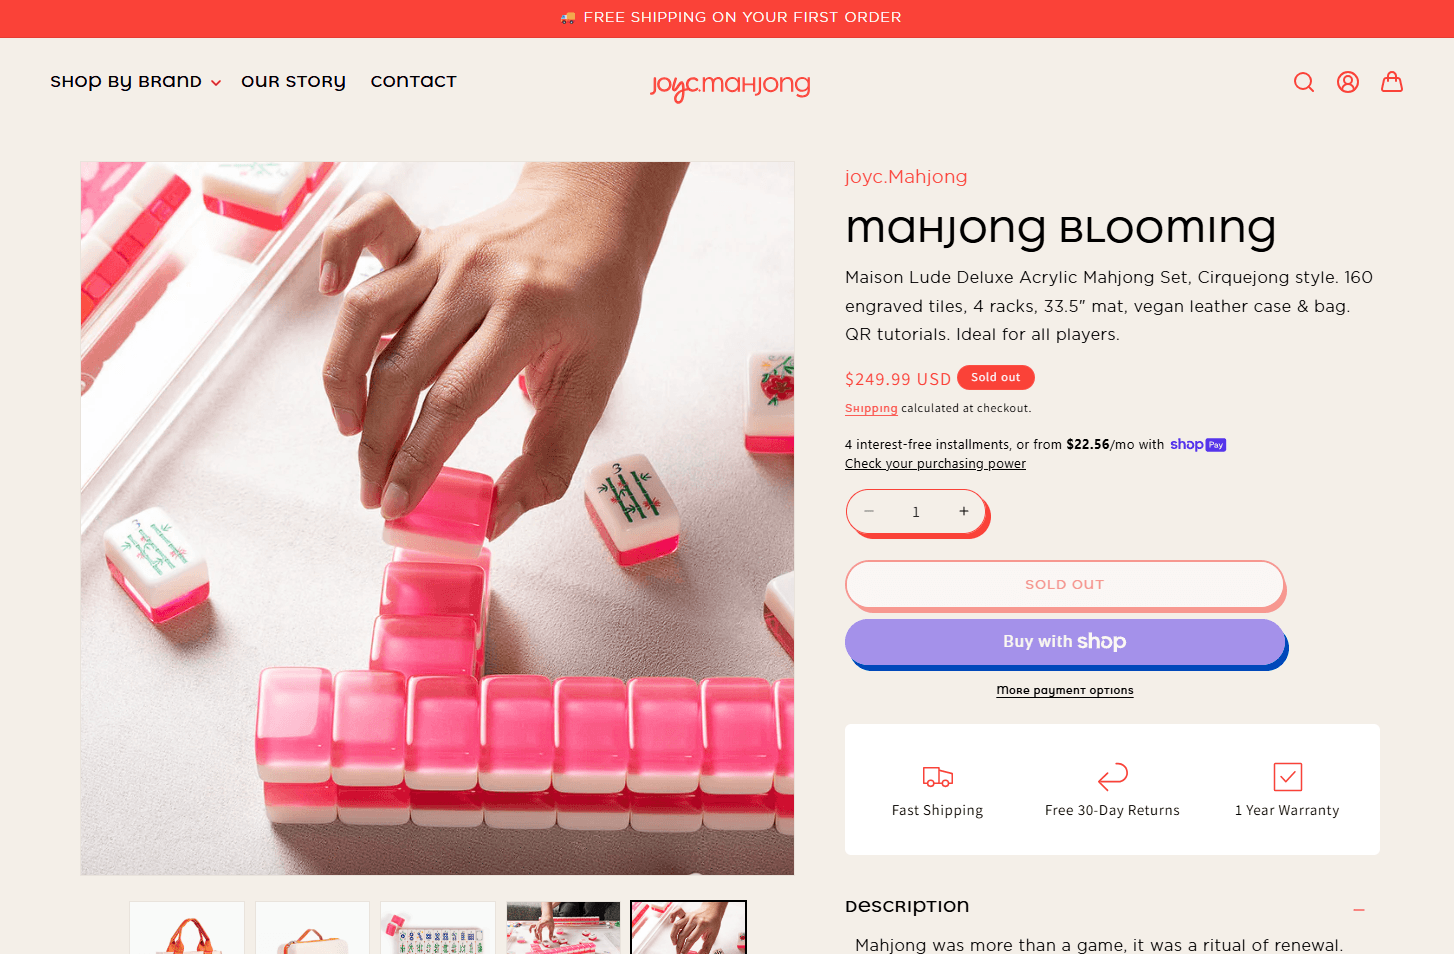Open the shopping bag cart icon

tap(1392, 82)
